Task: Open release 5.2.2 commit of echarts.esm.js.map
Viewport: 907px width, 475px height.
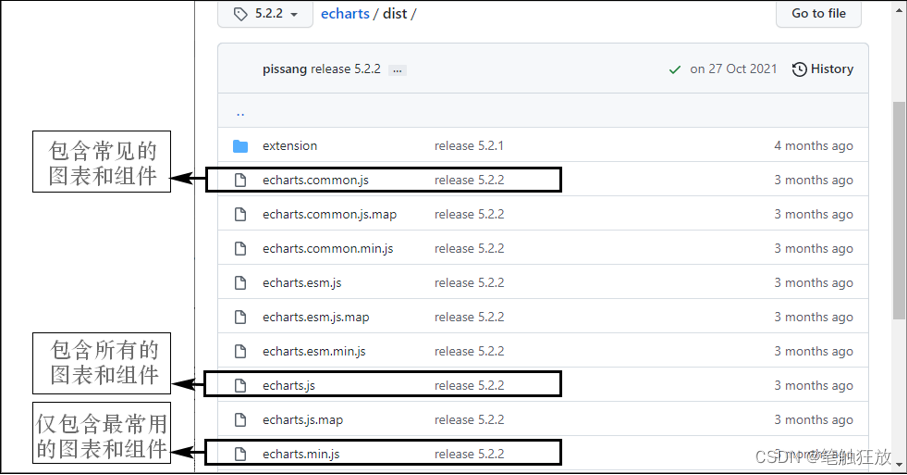Action: 469,316
